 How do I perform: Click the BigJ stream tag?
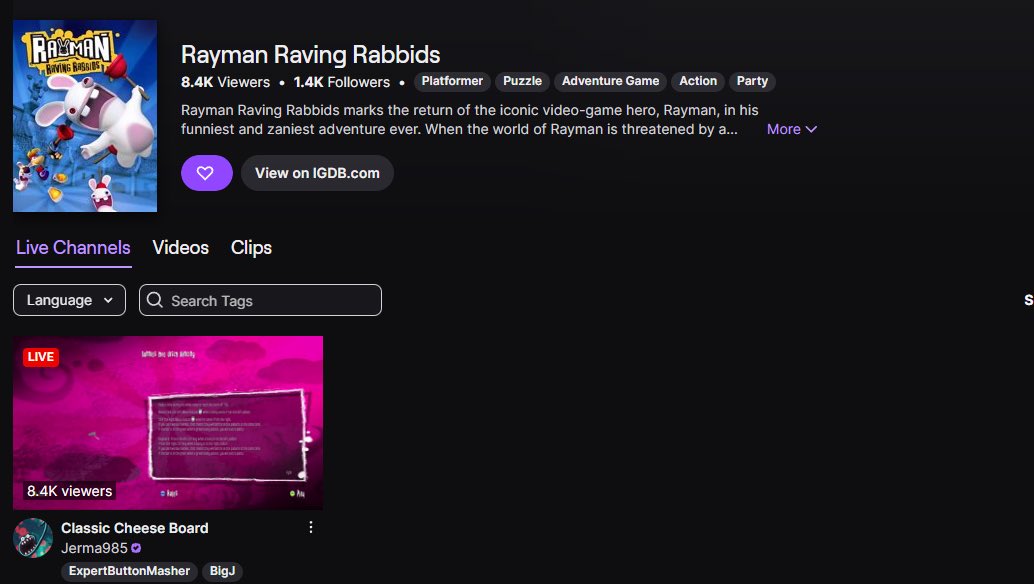tap(222, 571)
